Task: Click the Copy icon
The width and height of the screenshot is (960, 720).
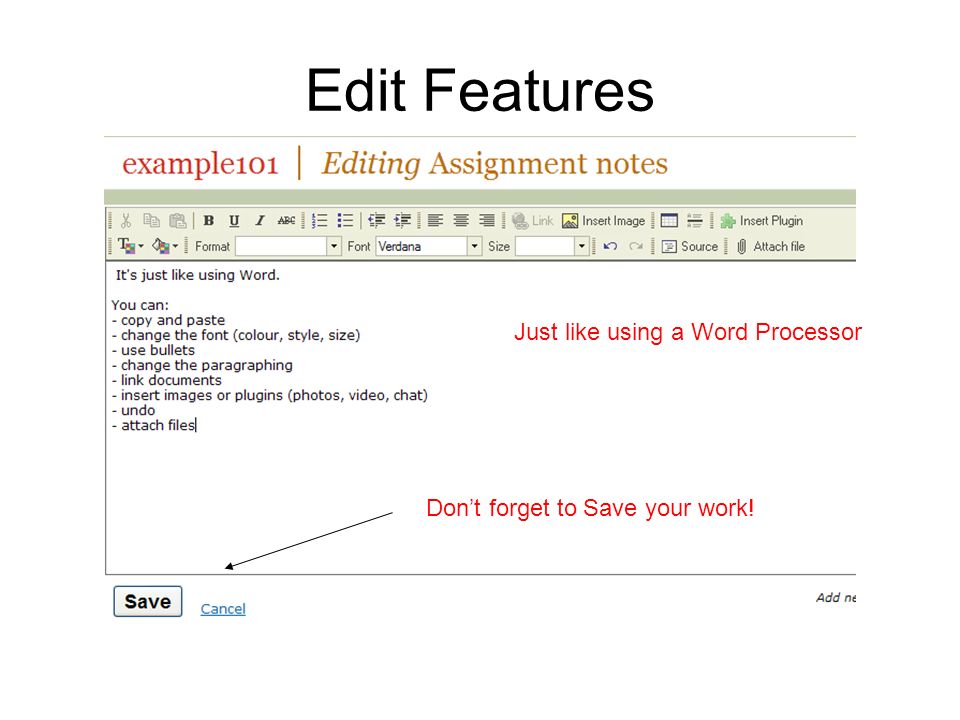Action: 151,220
